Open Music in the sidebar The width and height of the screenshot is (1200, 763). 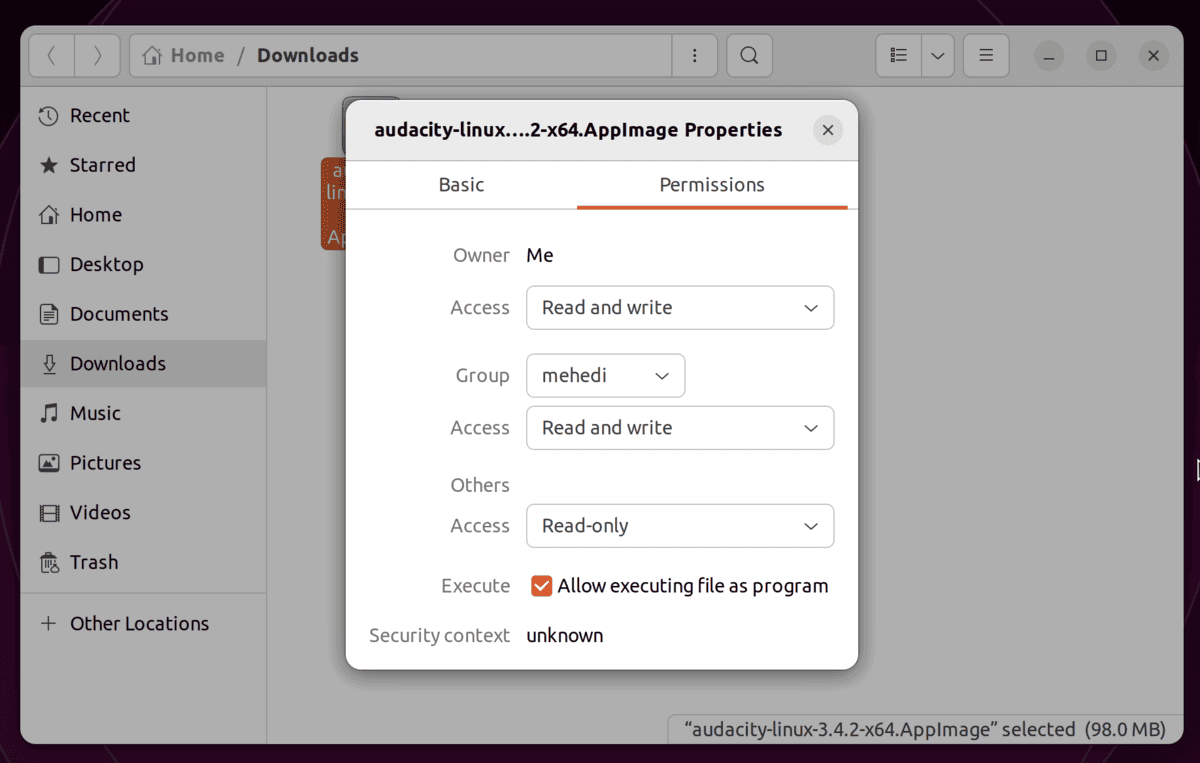[x=143, y=413]
